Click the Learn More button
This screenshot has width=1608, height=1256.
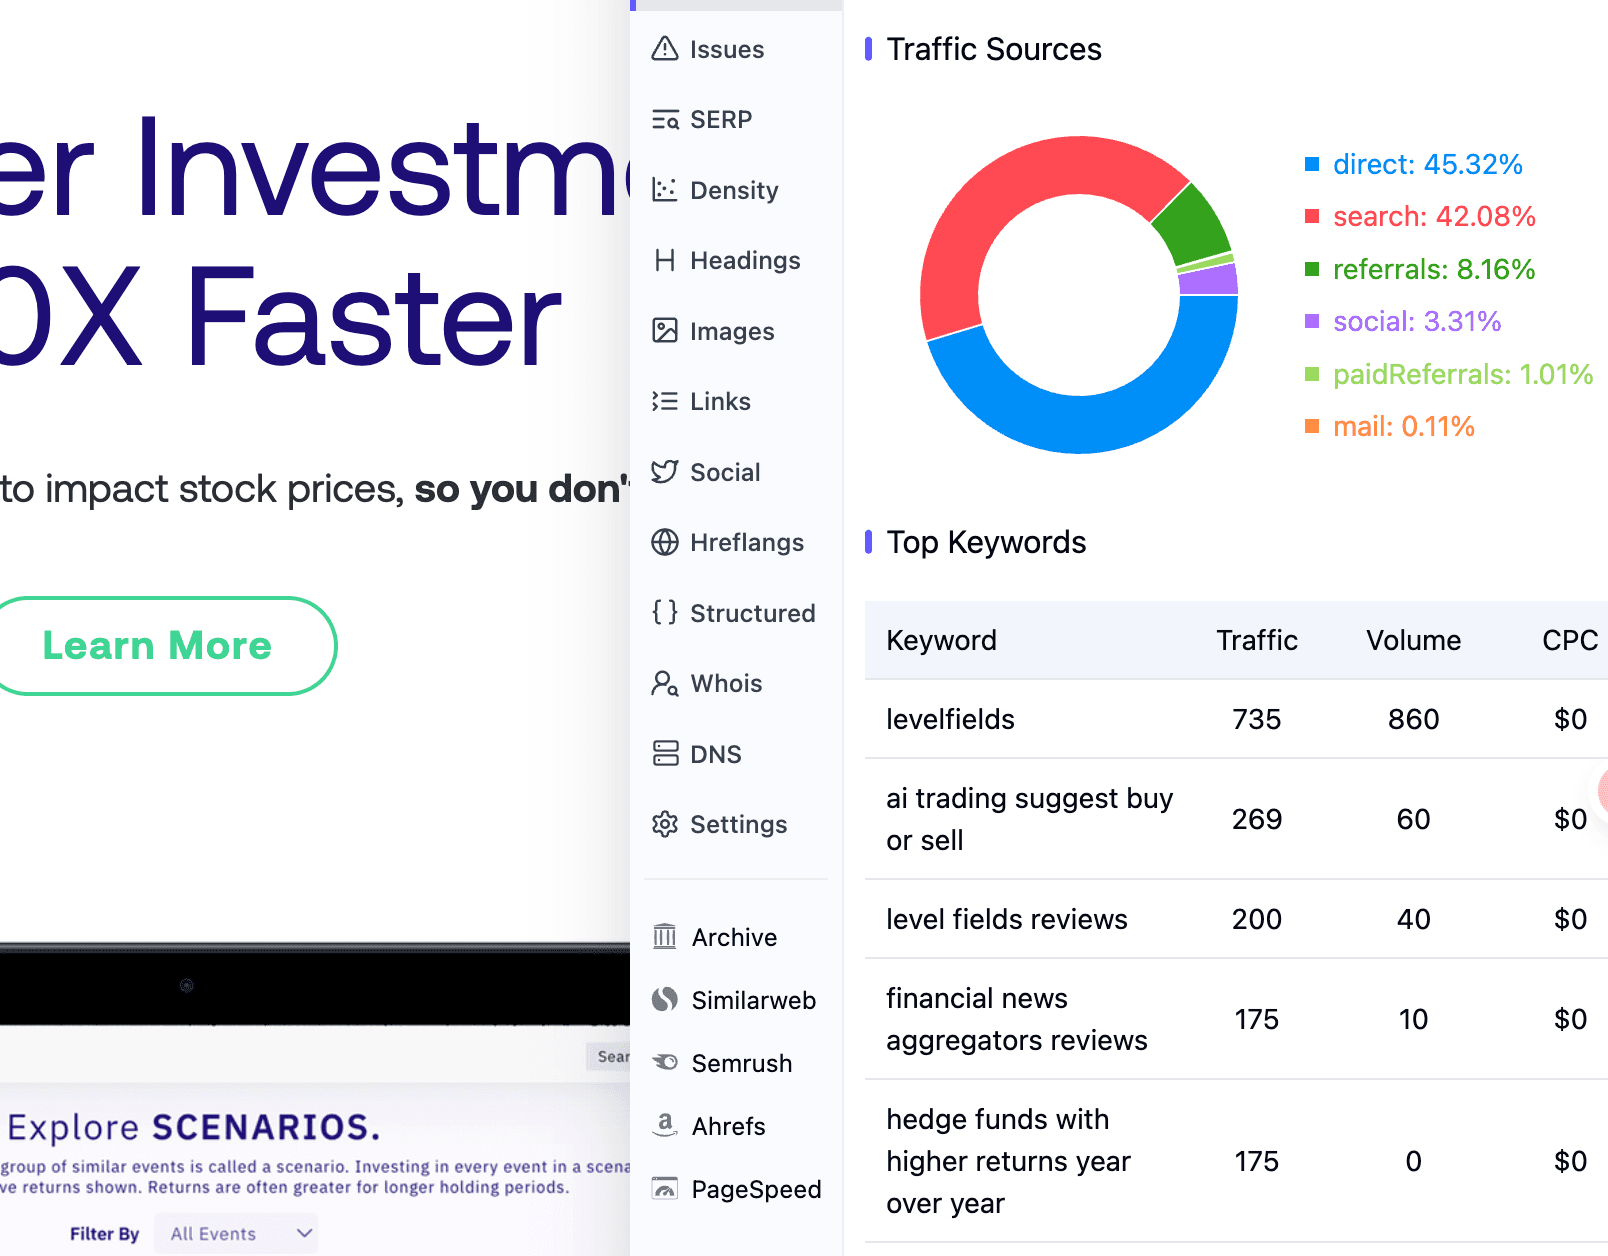click(158, 646)
